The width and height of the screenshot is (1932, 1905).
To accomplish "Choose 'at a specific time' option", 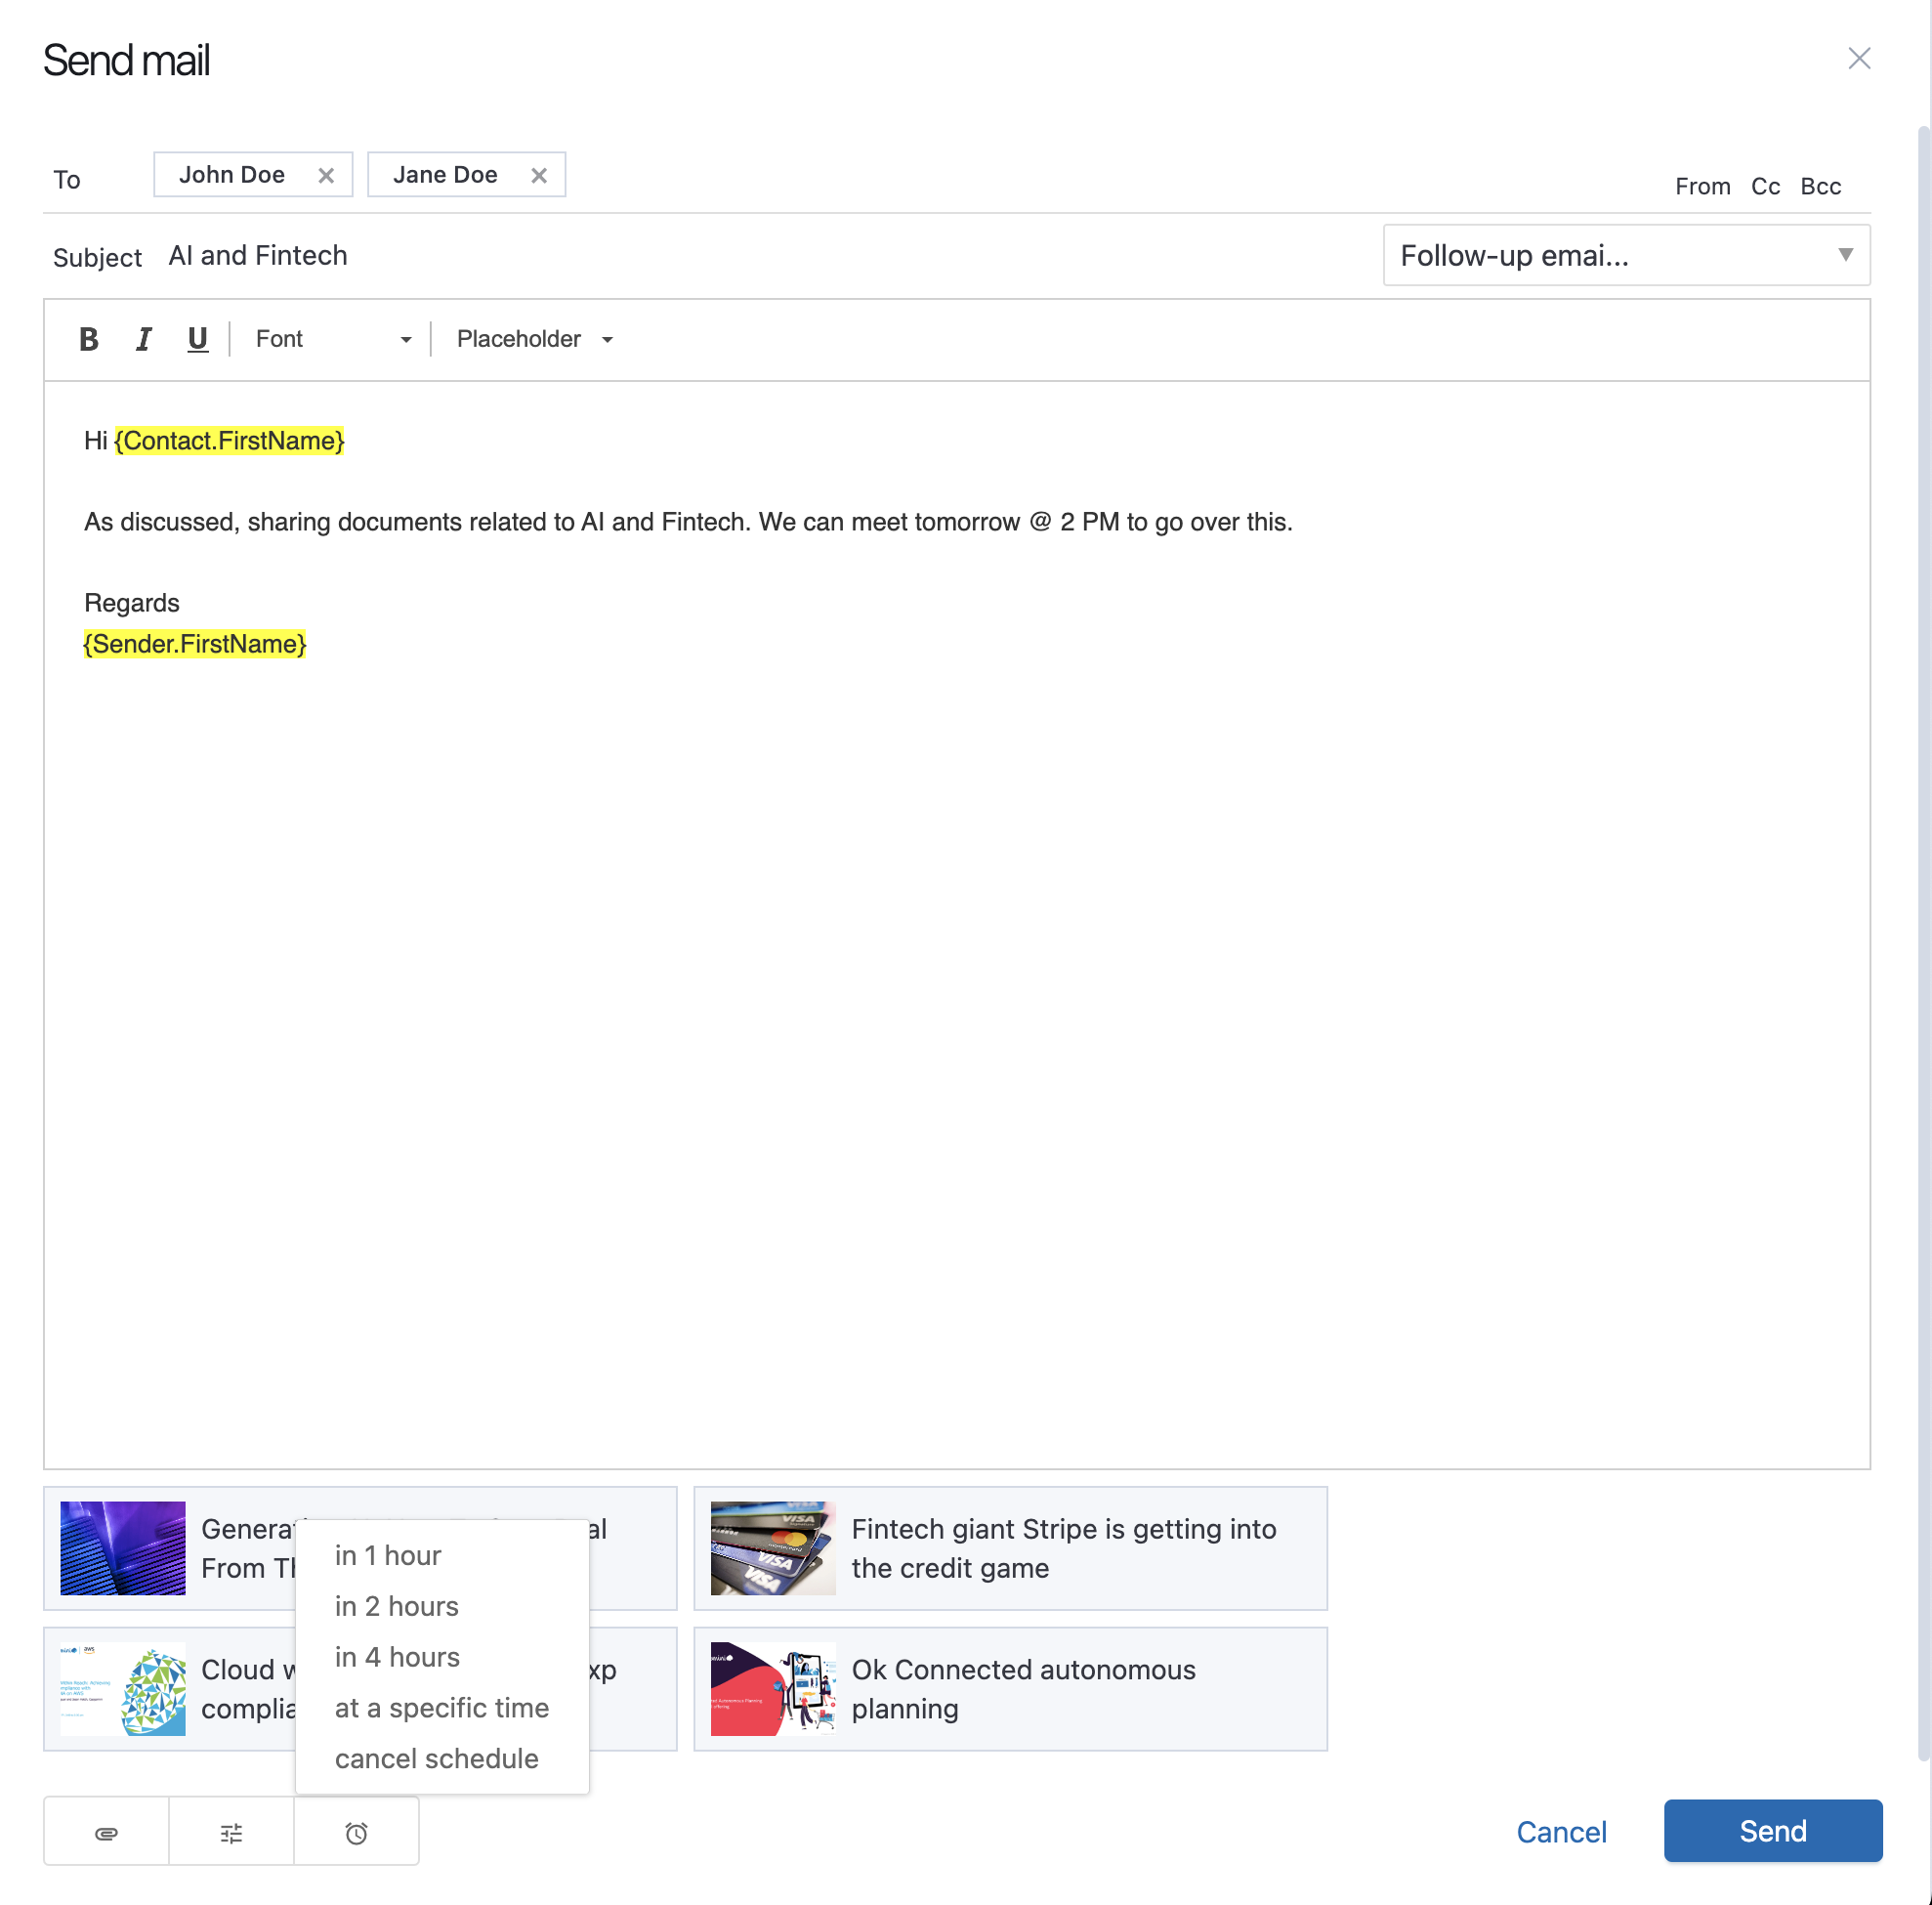I will (x=441, y=1708).
